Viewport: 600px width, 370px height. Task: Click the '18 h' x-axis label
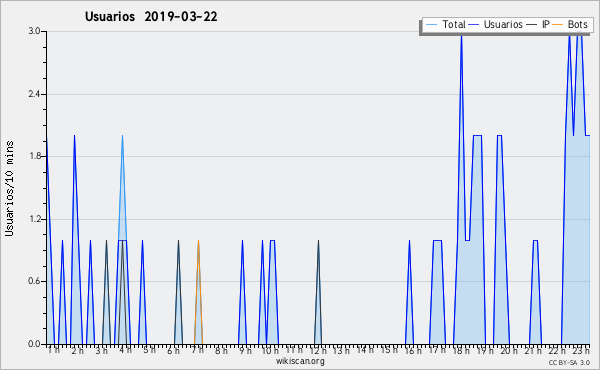[461, 350]
